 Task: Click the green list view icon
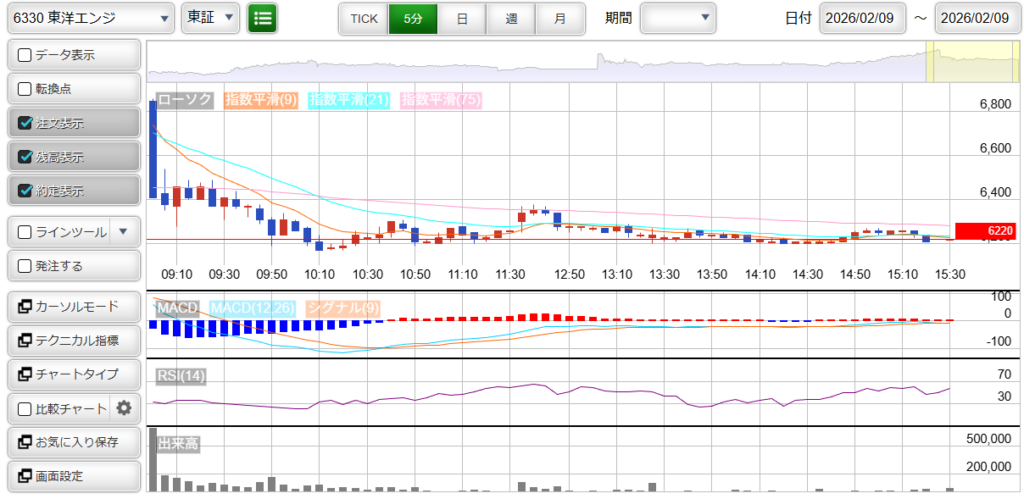[262, 18]
